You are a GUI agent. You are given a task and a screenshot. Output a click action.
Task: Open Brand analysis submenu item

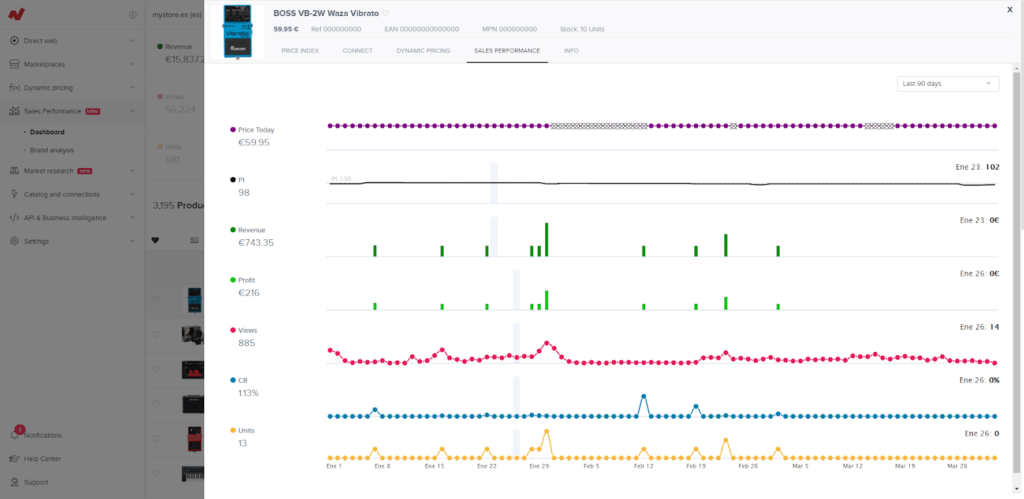pos(52,150)
